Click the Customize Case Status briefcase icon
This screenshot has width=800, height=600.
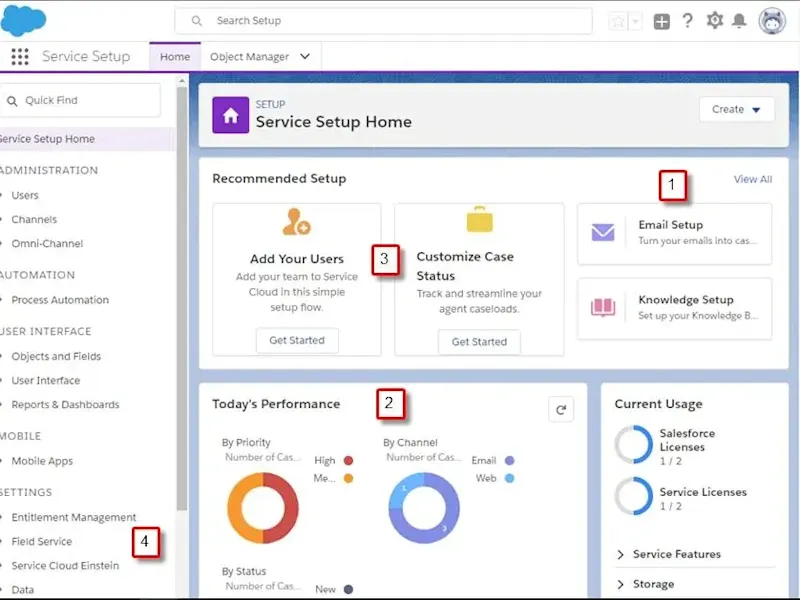[480, 219]
